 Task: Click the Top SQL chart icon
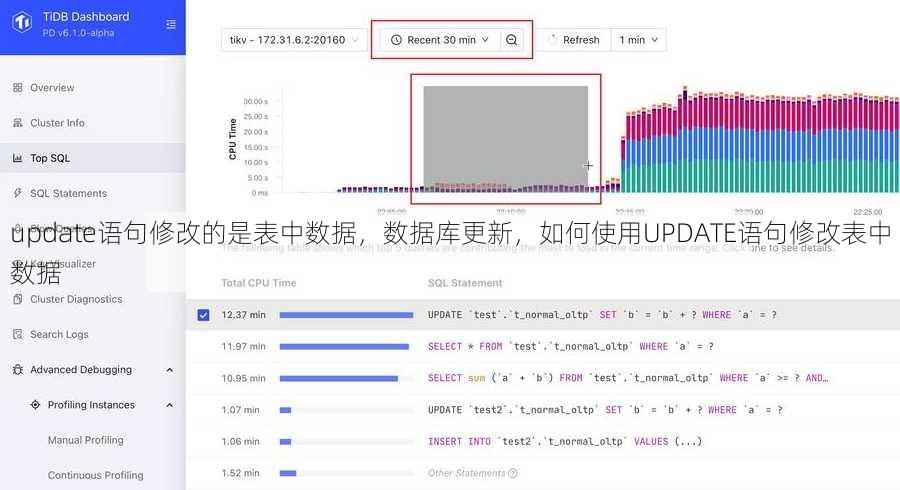[x=18, y=158]
